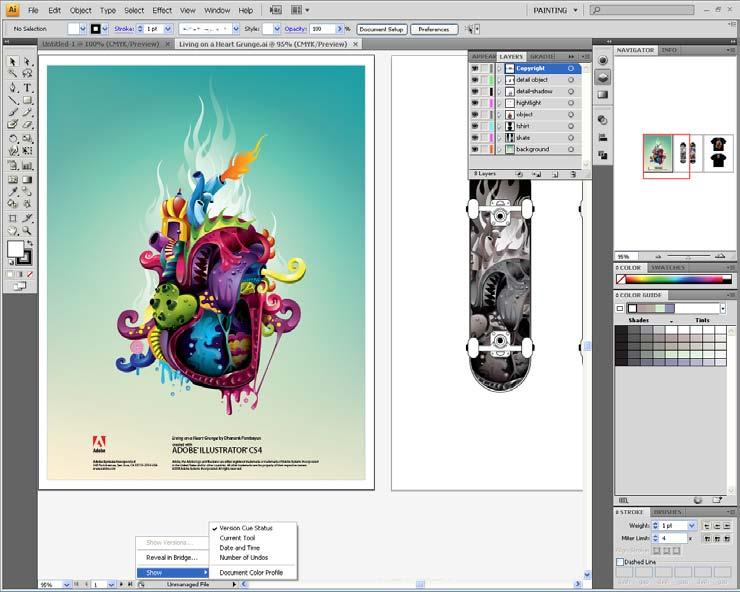
Task: Choose Current Tool from the Show submenu
Action: click(237, 538)
